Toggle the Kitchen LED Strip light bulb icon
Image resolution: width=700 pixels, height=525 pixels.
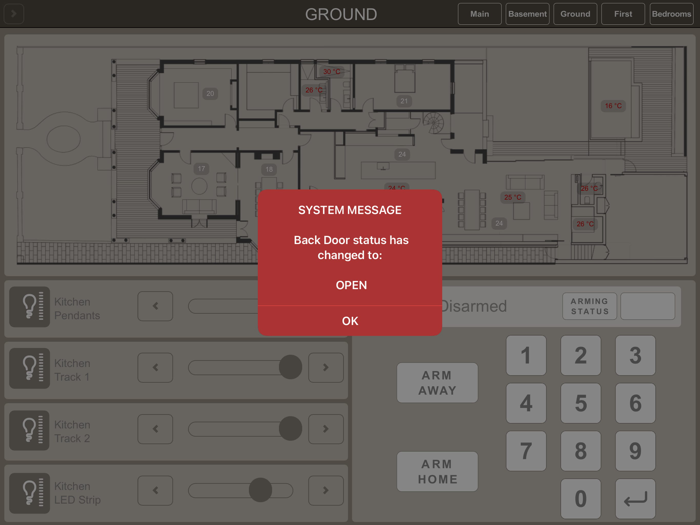29,493
